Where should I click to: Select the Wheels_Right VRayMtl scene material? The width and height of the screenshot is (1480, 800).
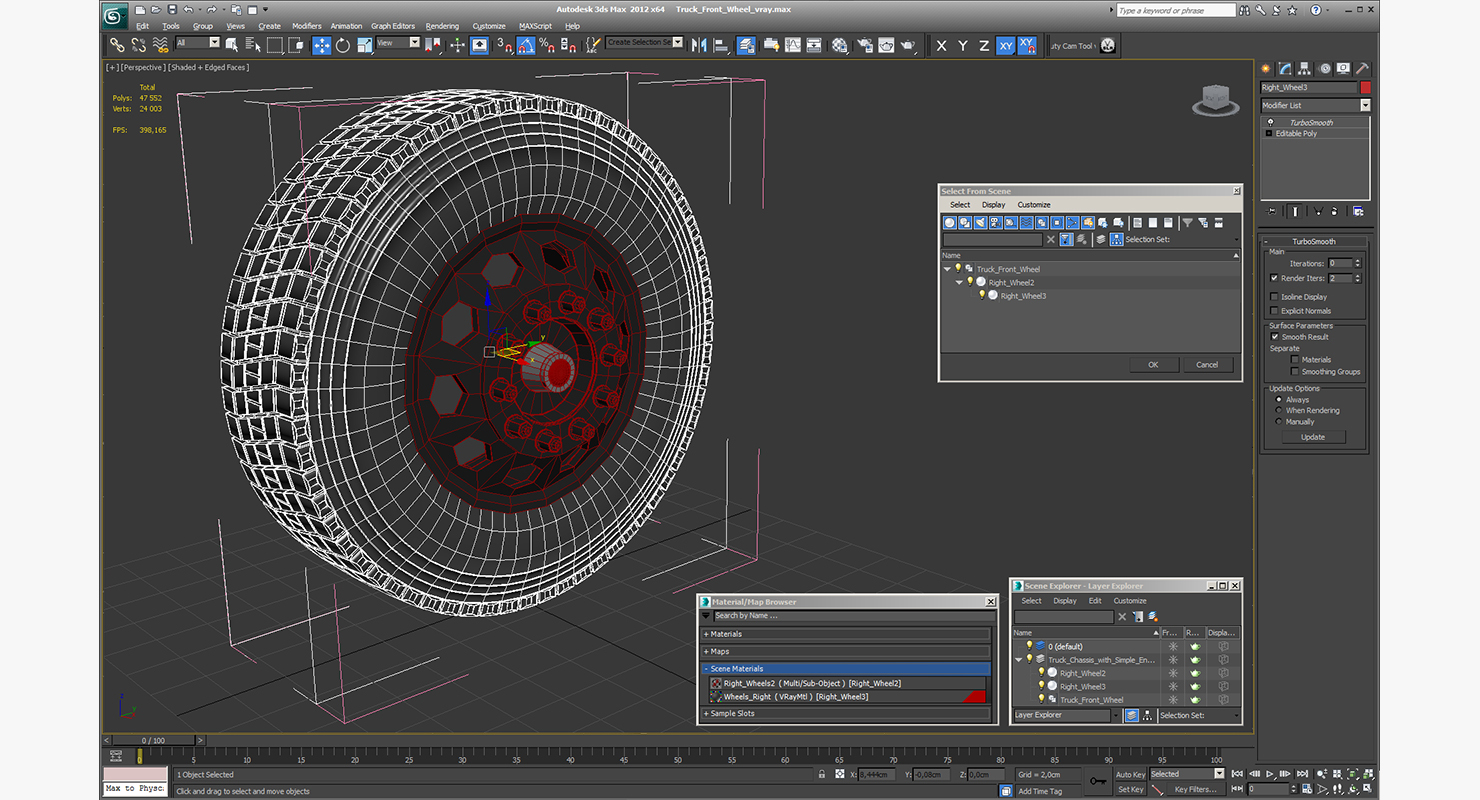(847, 697)
